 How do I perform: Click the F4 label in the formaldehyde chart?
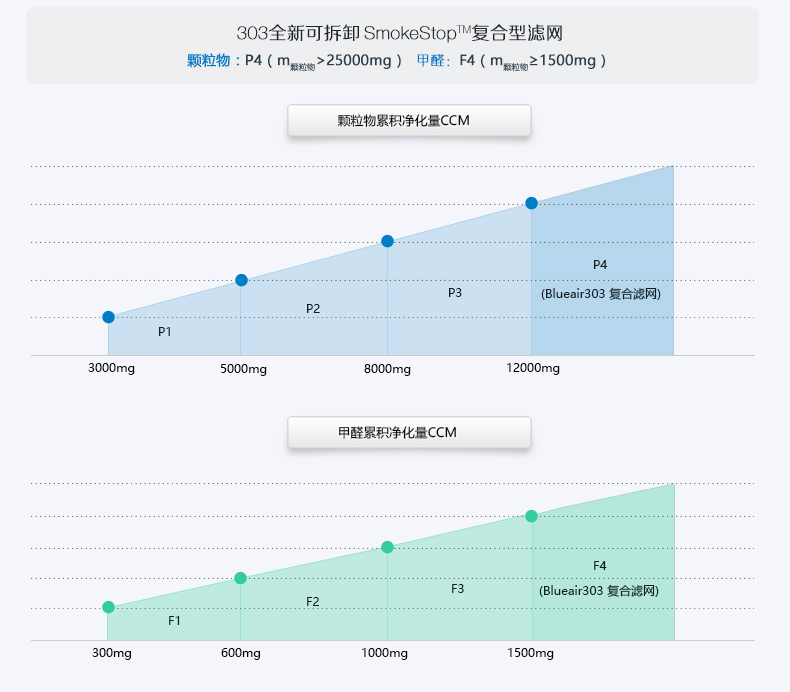[x=600, y=566]
